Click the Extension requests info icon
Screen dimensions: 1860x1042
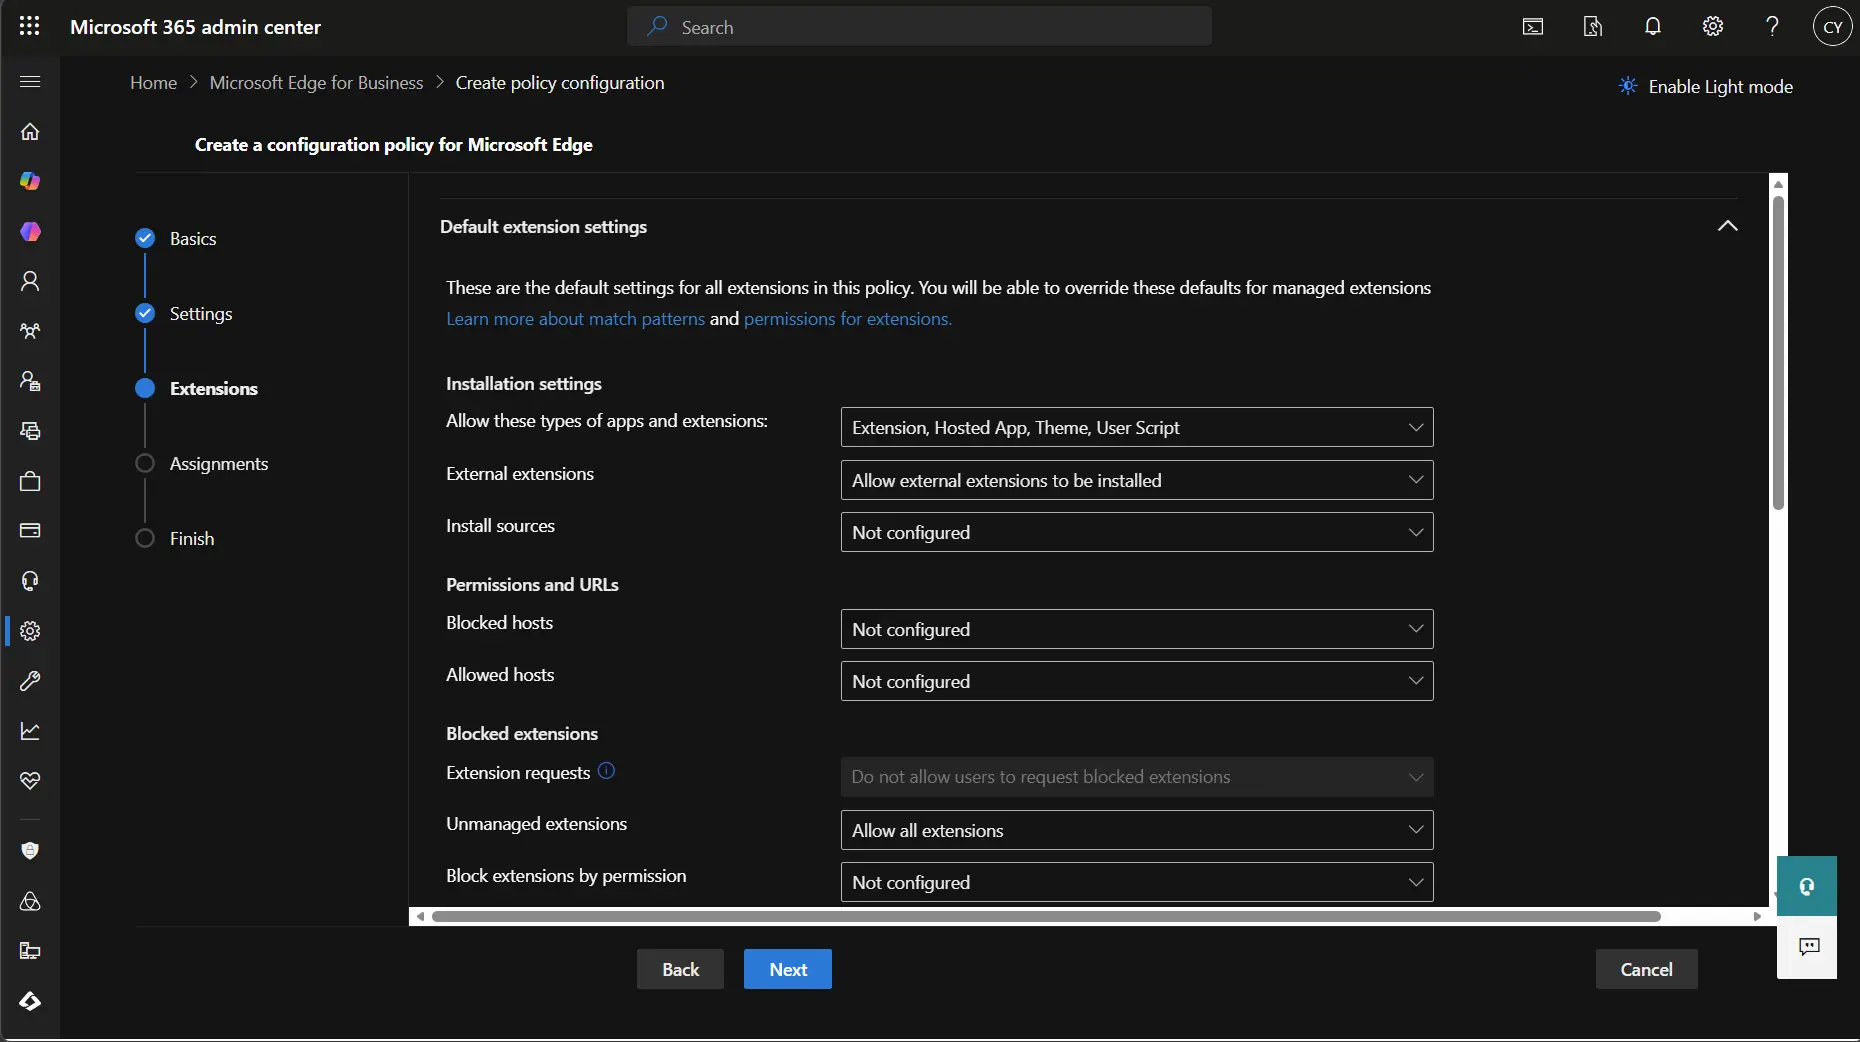coord(606,771)
